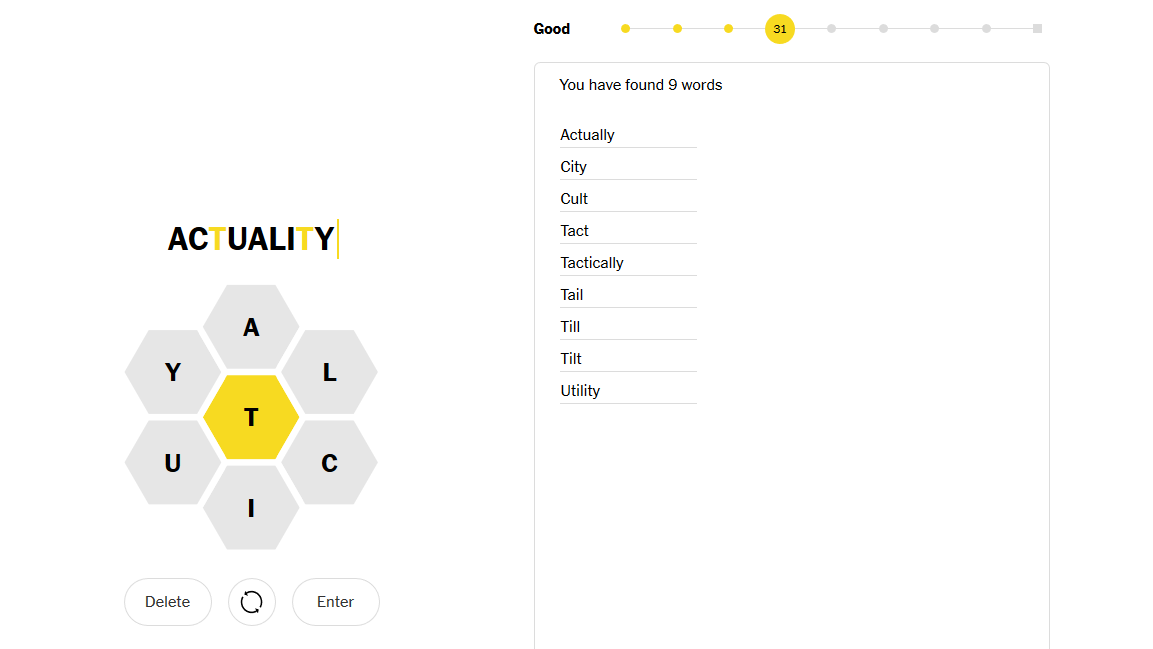1153x649 pixels.
Task: Select the L letter hexagon
Action: (x=329, y=372)
